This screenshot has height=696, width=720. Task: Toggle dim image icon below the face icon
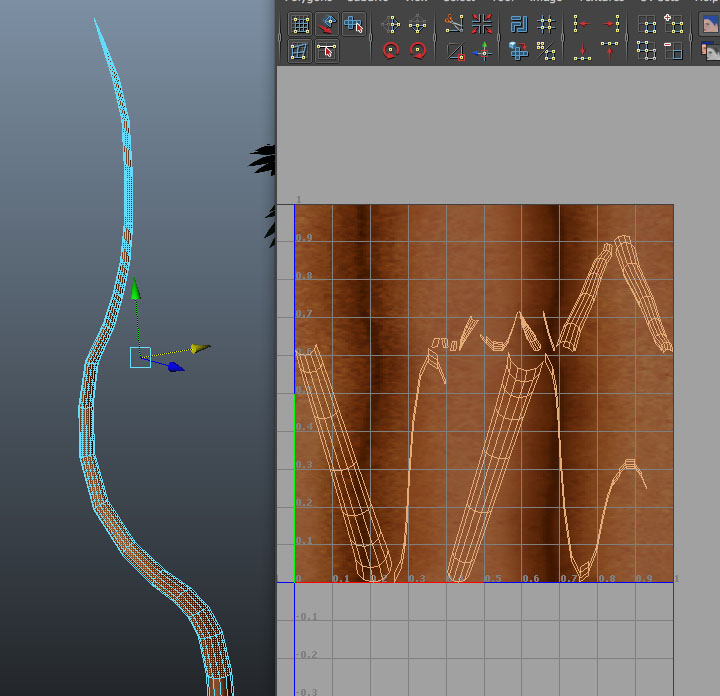710,51
